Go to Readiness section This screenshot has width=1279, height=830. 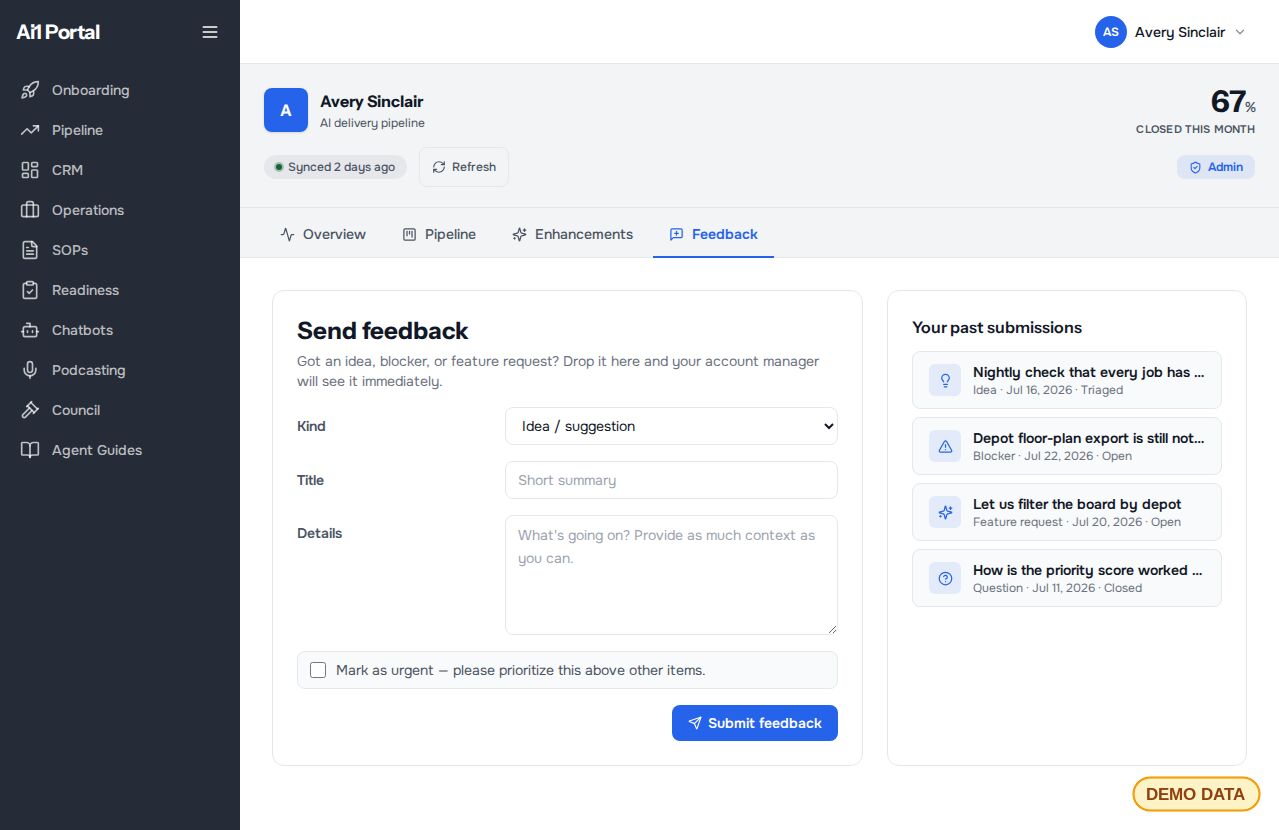coord(120,290)
